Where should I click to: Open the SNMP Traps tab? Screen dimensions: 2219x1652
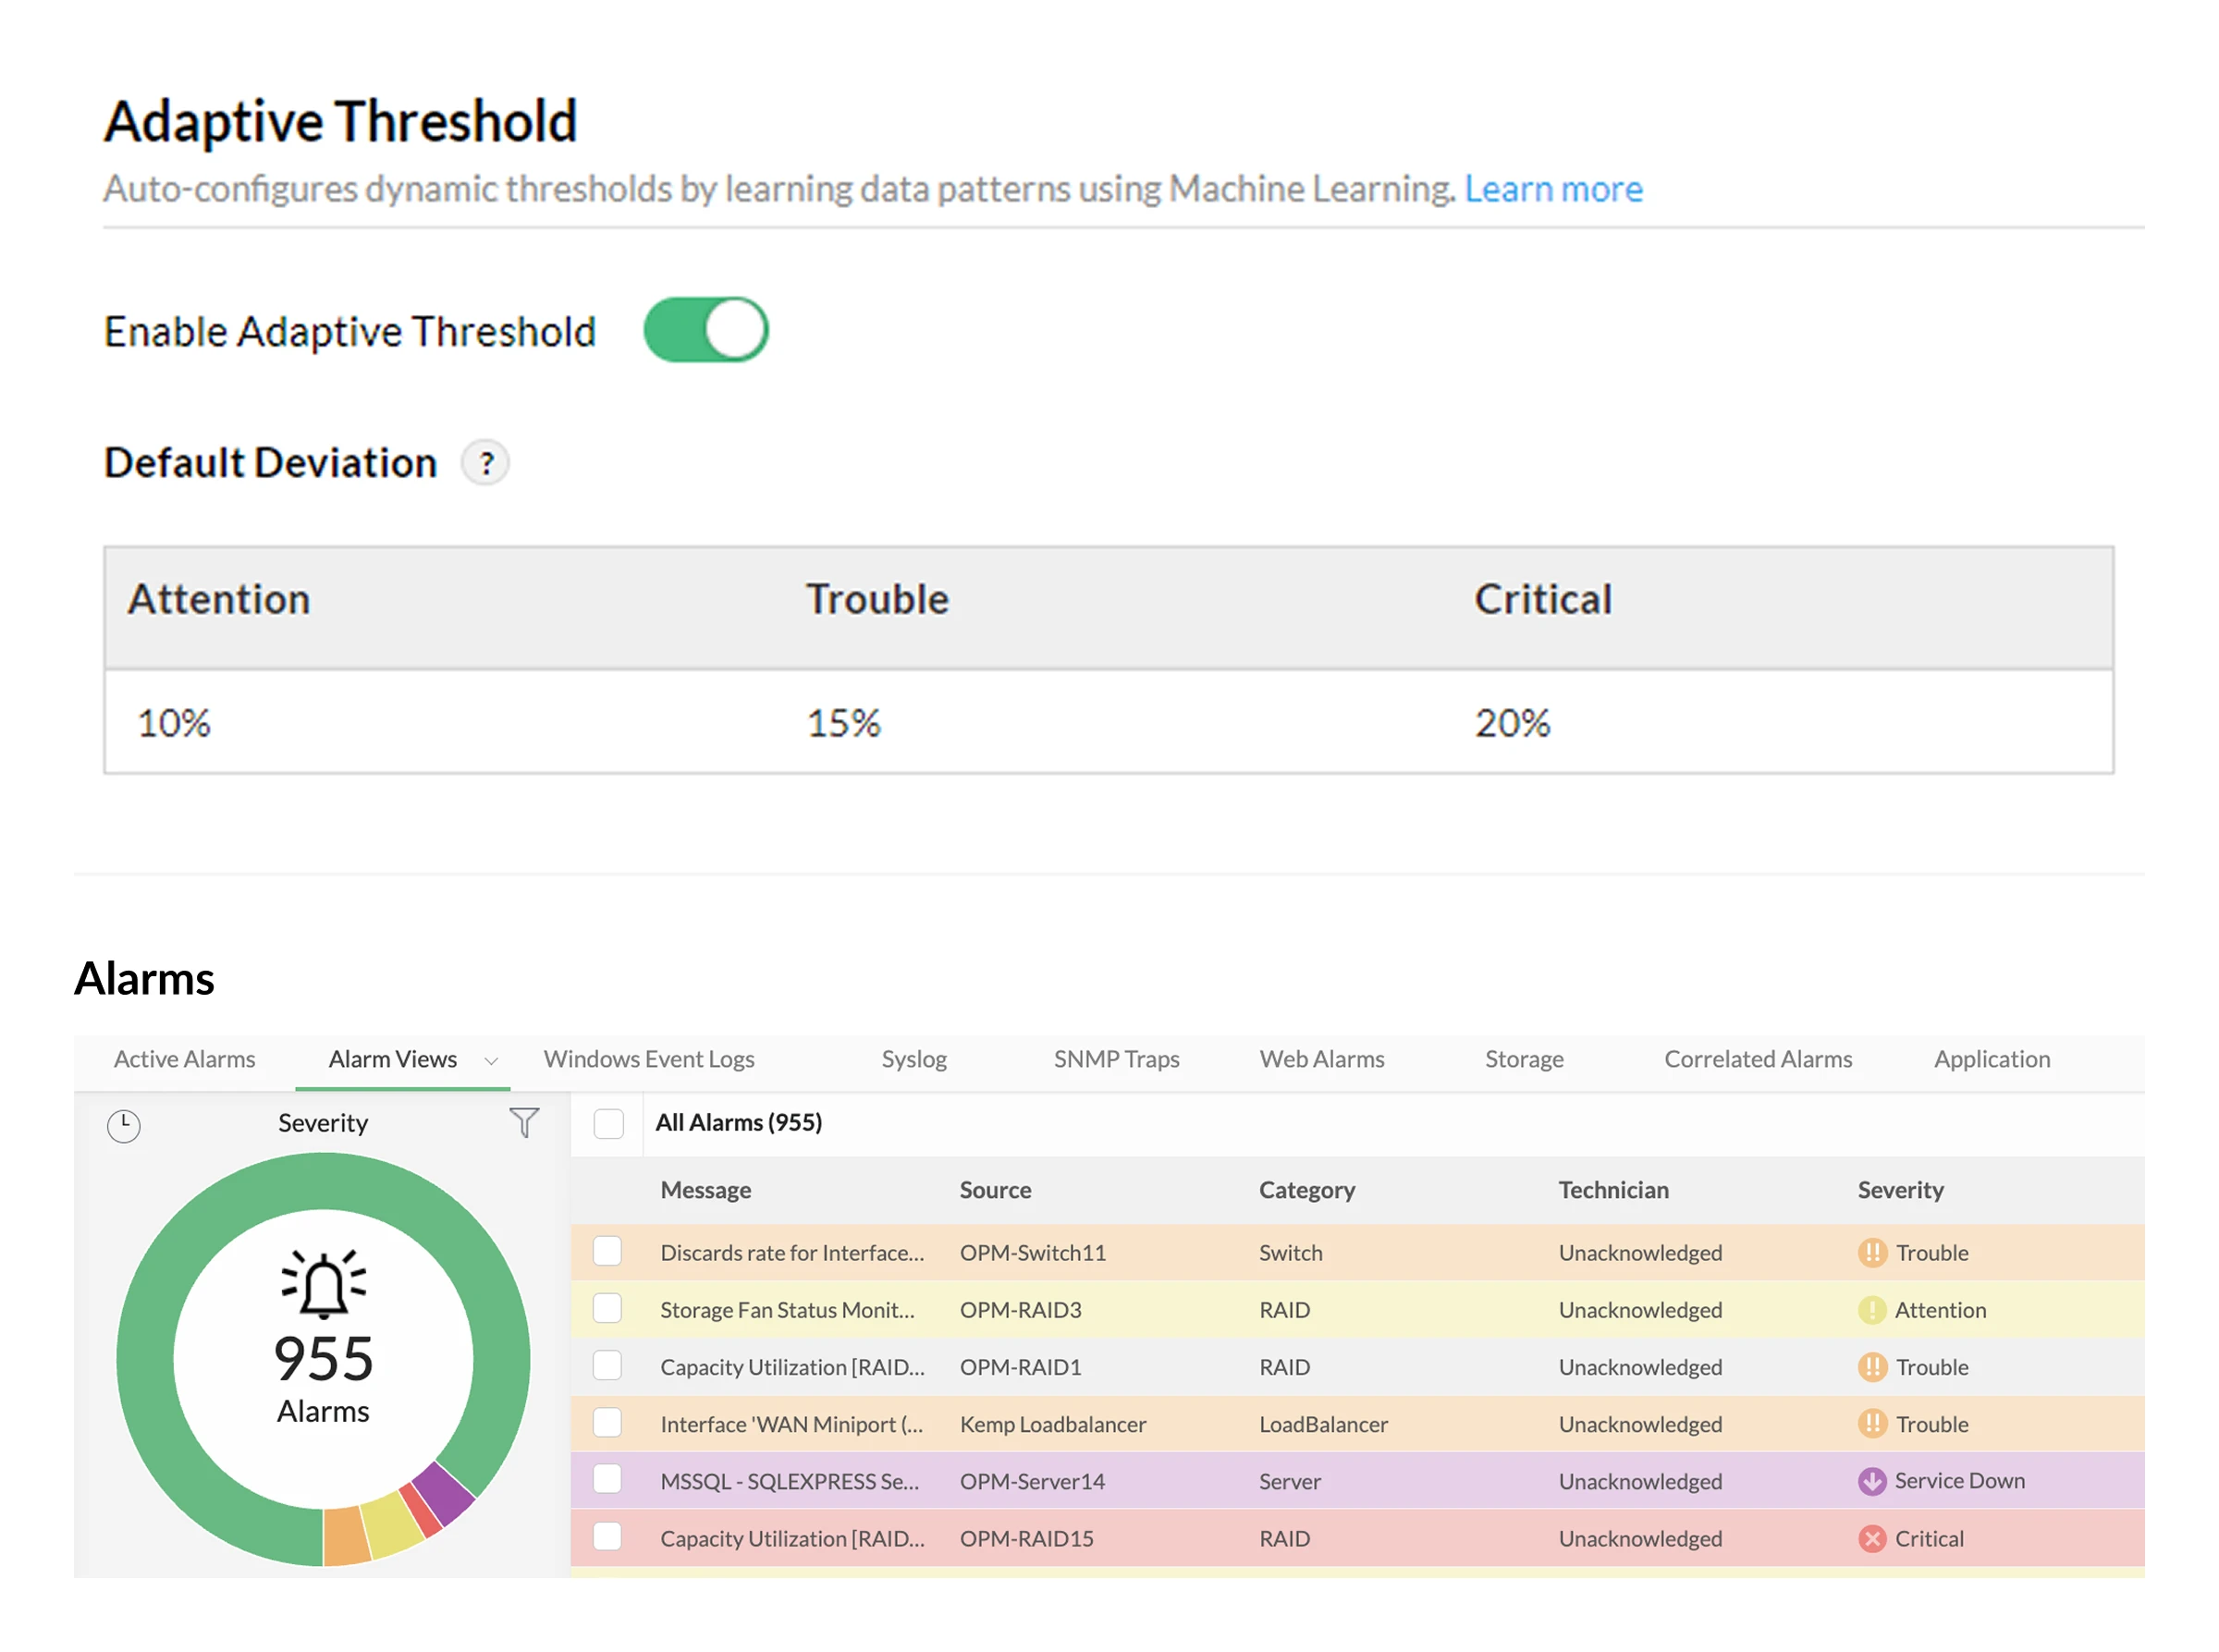point(1116,1059)
